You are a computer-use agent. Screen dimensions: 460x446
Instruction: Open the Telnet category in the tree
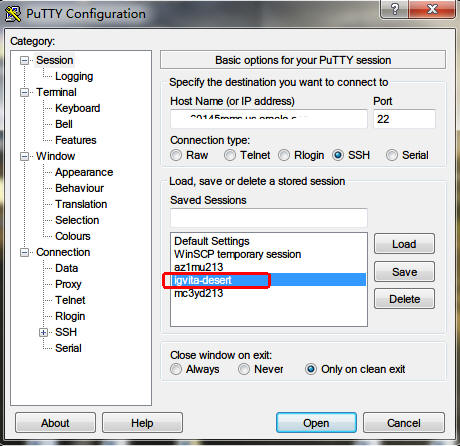point(70,300)
